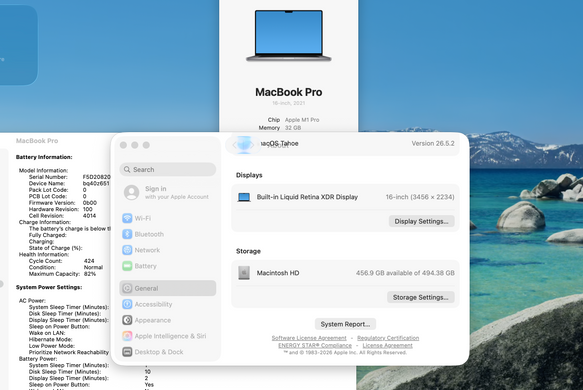
Task: Select the Battery sidebar label
Action: (x=145, y=266)
